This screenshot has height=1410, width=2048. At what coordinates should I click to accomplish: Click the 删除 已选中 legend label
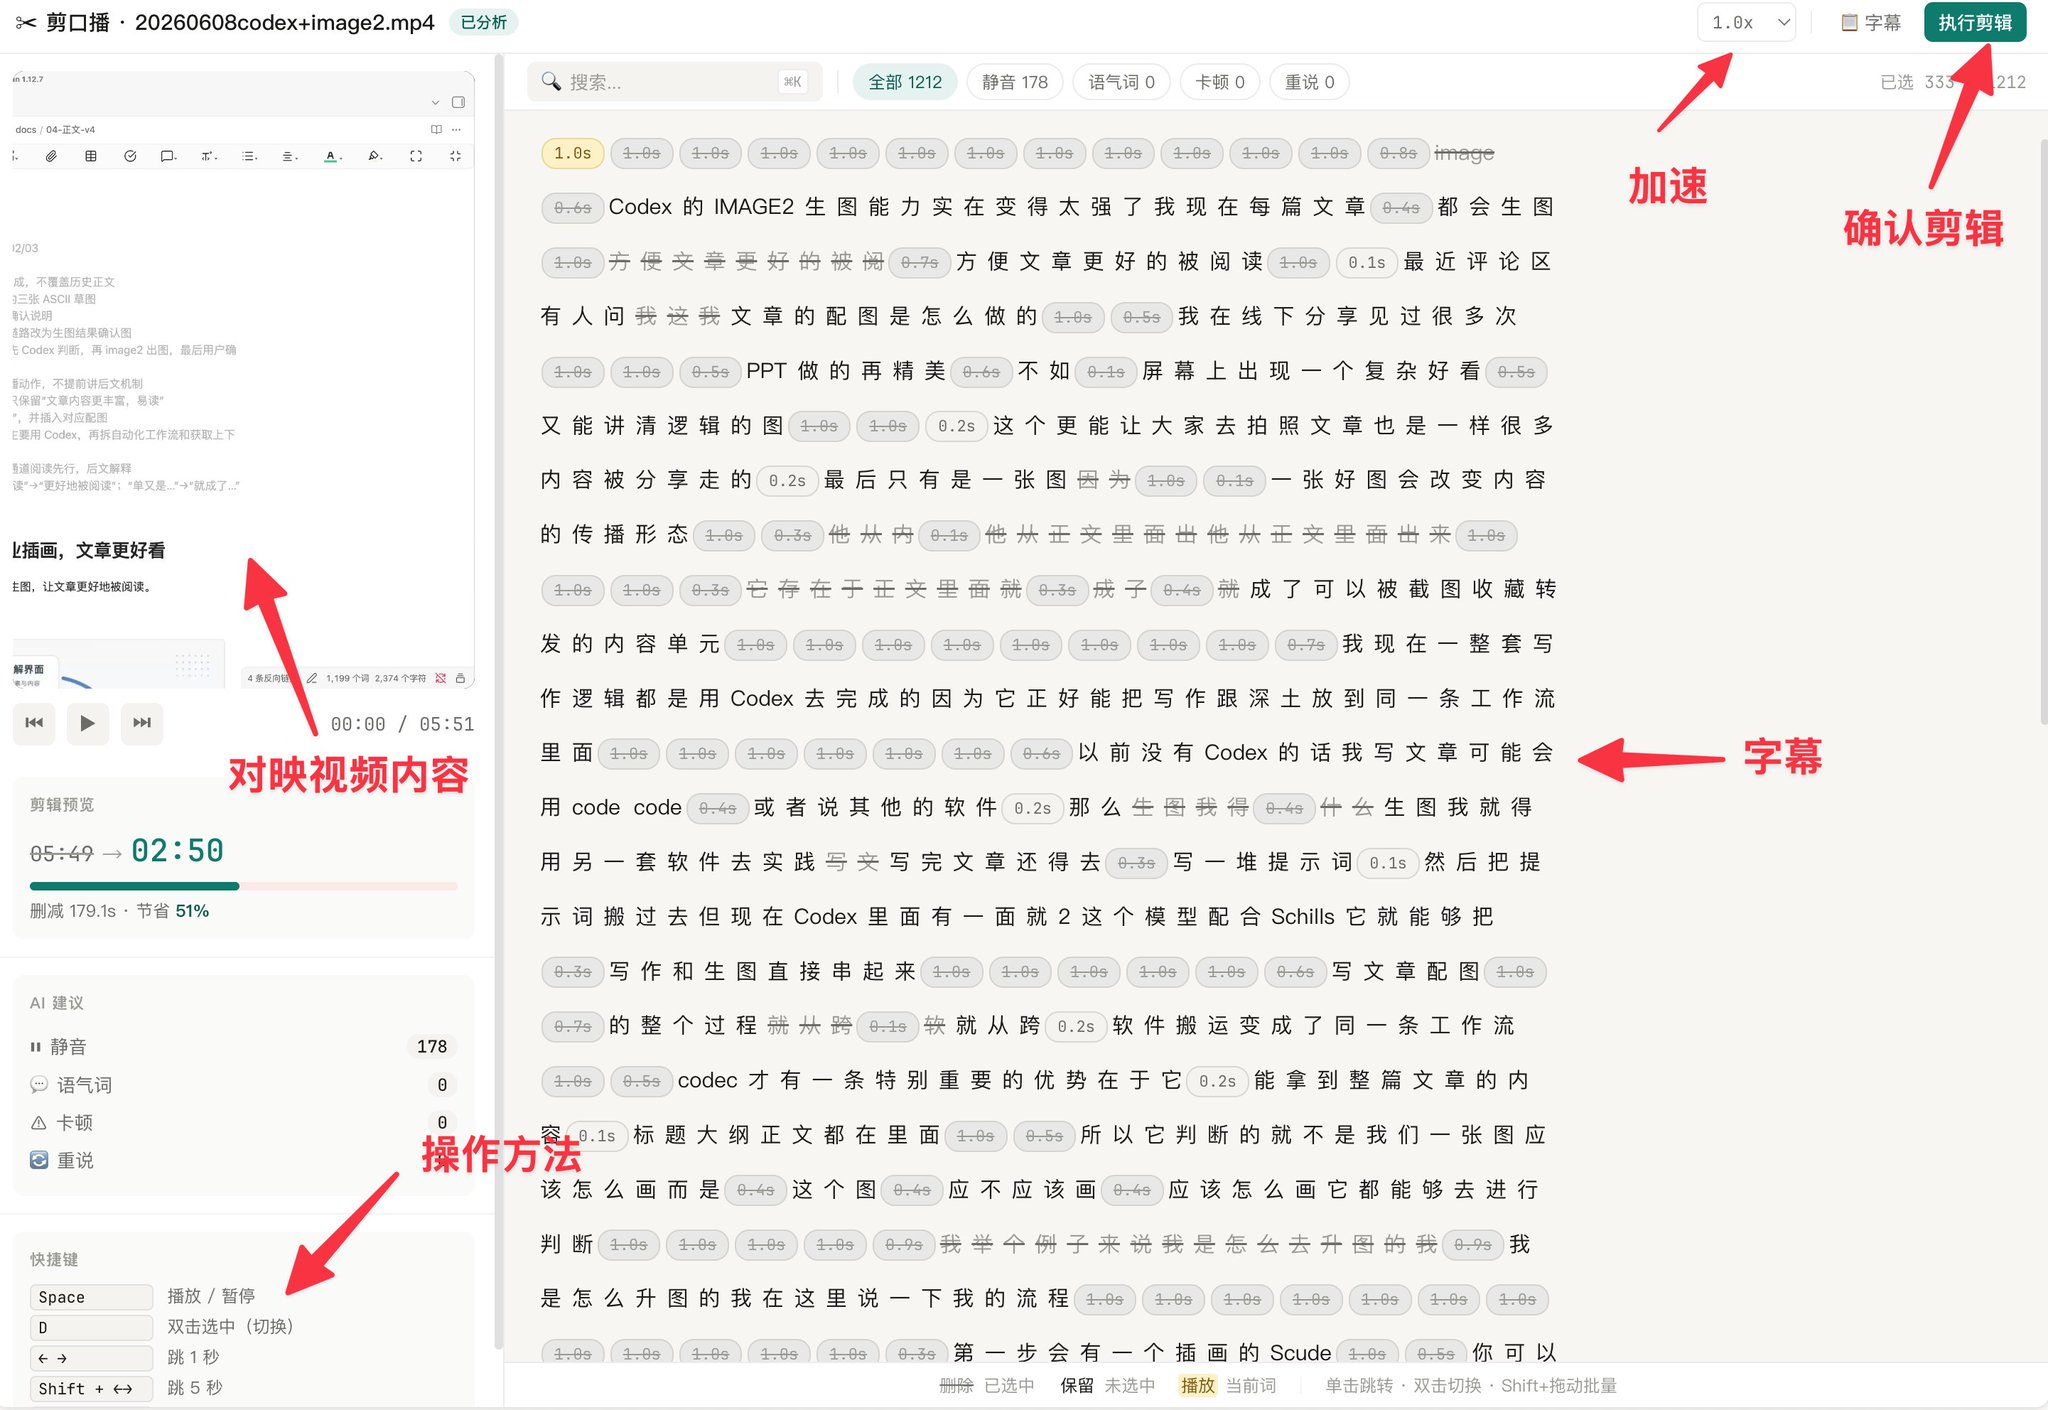[986, 1386]
